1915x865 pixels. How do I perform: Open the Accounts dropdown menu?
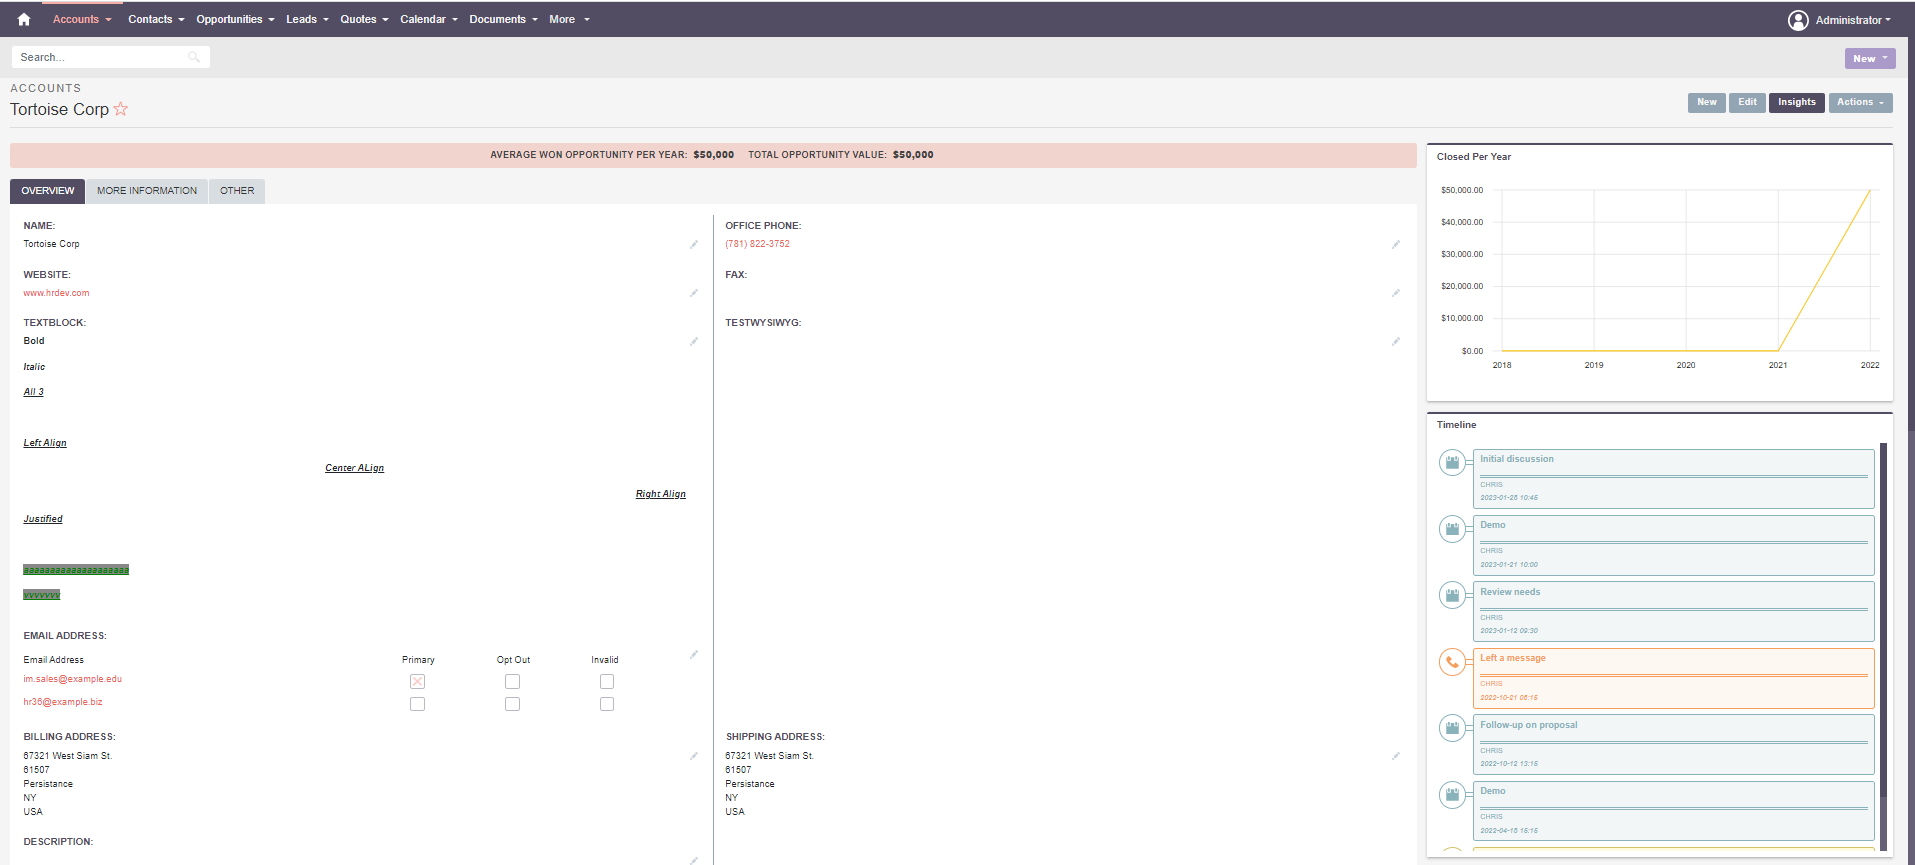(82, 19)
